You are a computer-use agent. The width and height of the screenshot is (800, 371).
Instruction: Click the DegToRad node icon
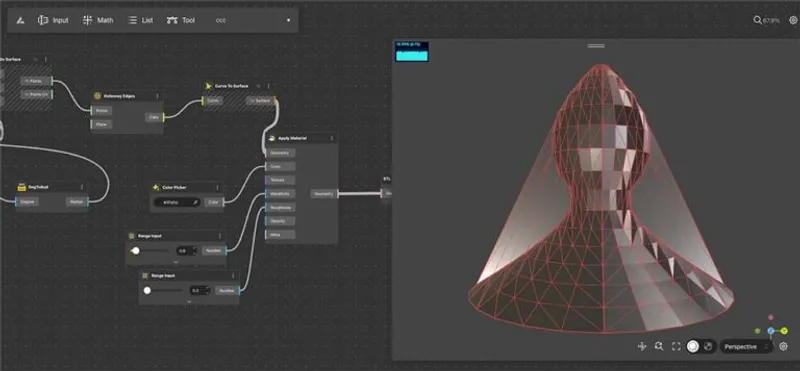pyautogui.click(x=21, y=187)
